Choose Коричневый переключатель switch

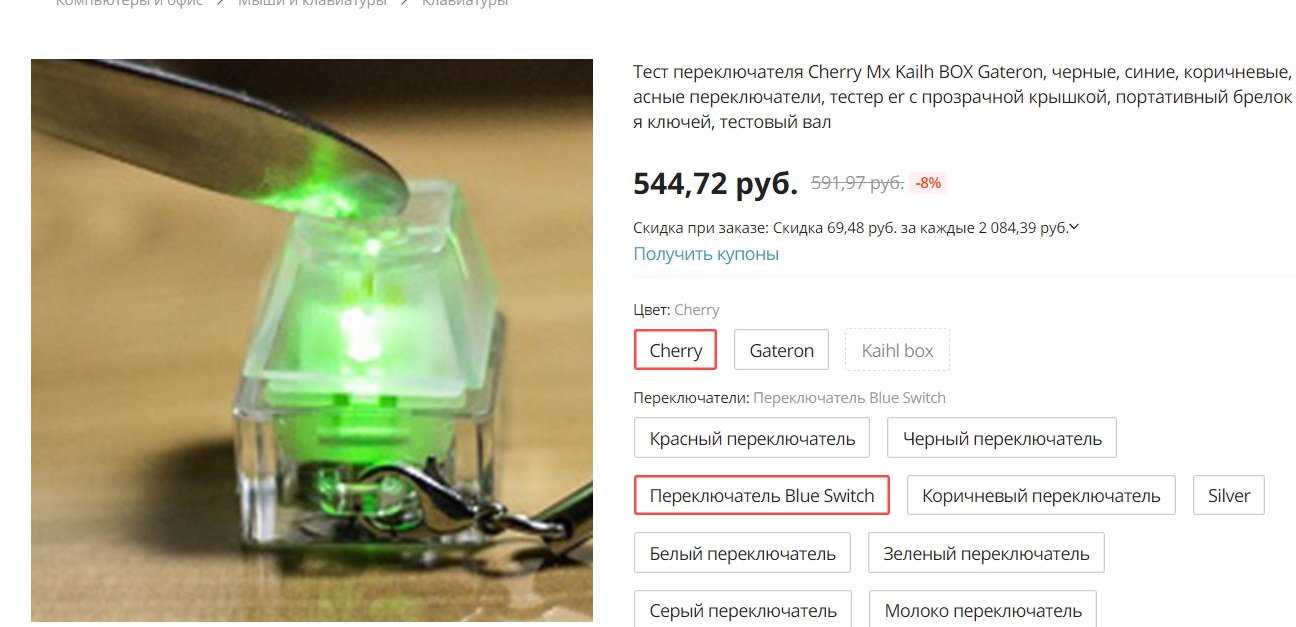1041,495
